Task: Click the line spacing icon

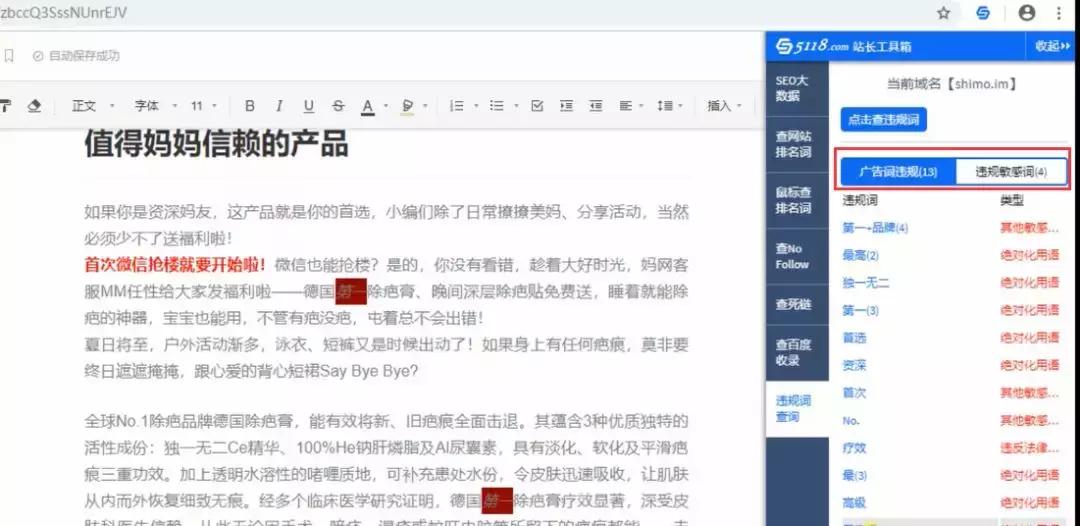Action: (665, 106)
